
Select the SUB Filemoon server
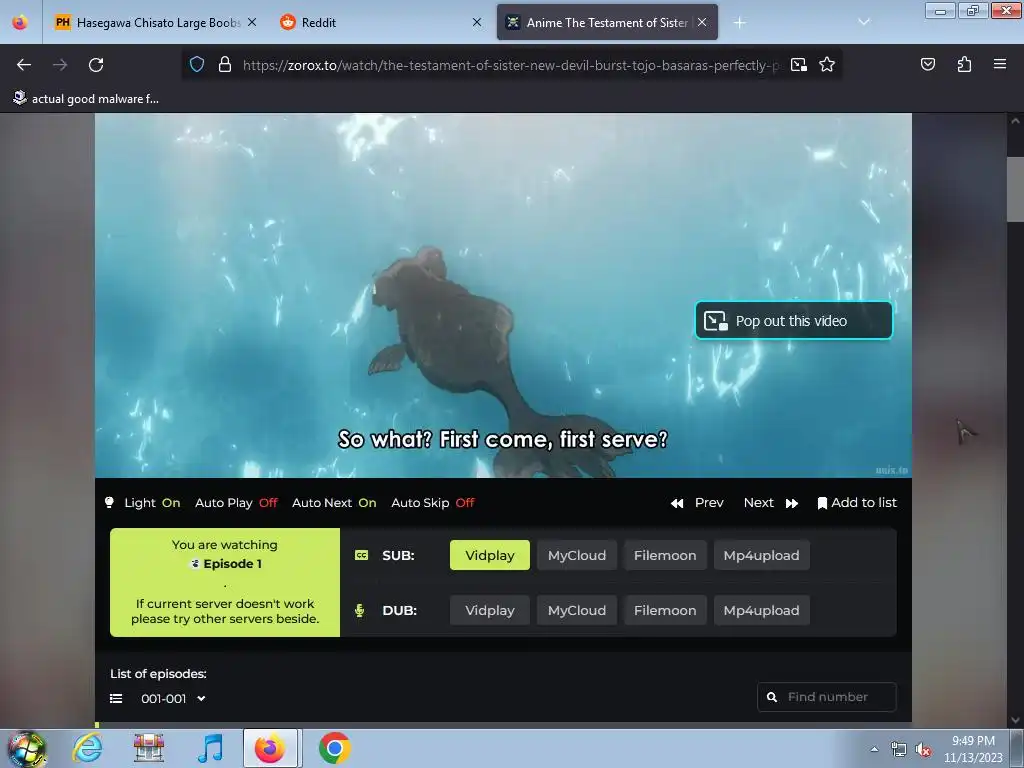click(x=665, y=555)
